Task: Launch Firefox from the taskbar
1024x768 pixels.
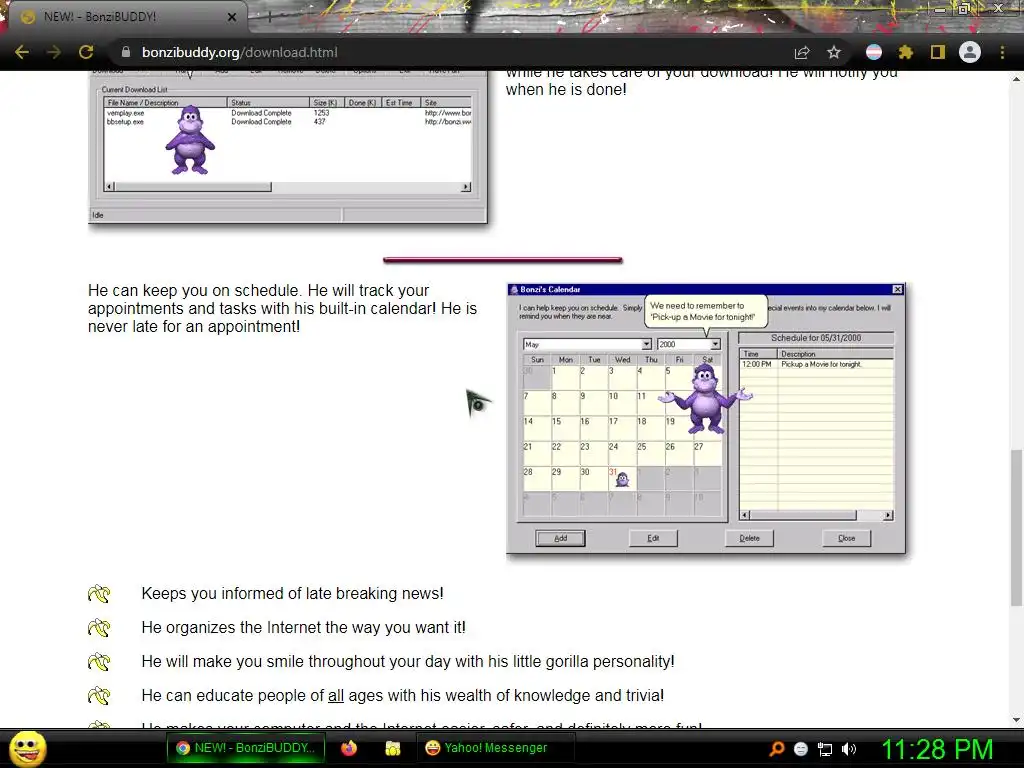Action: pos(349,748)
